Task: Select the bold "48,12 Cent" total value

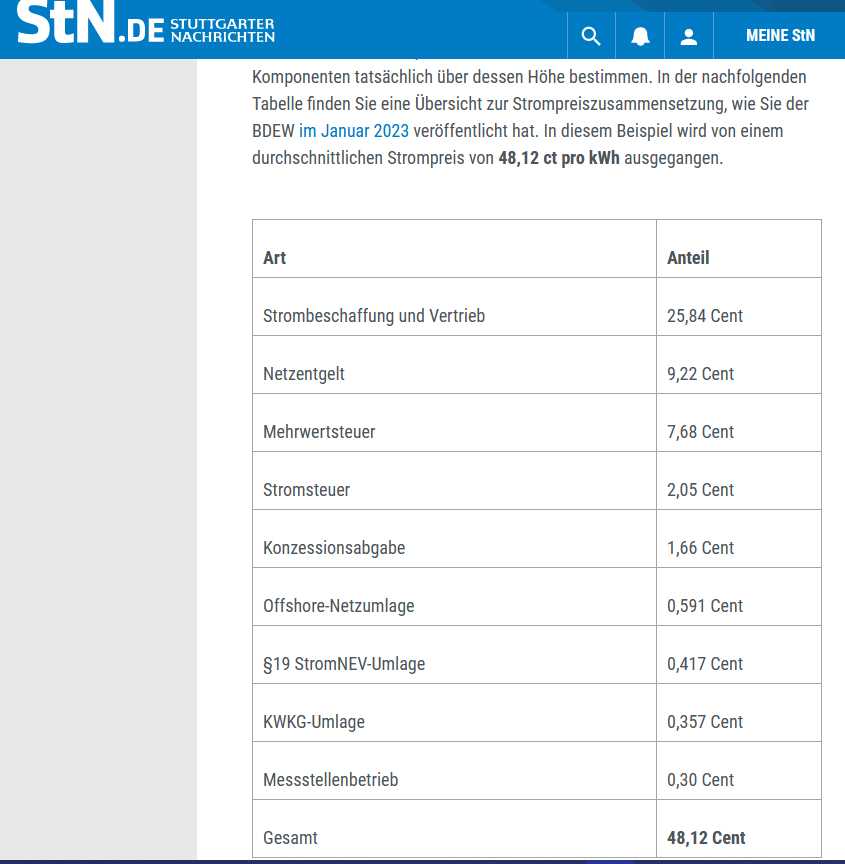Action: (x=706, y=838)
